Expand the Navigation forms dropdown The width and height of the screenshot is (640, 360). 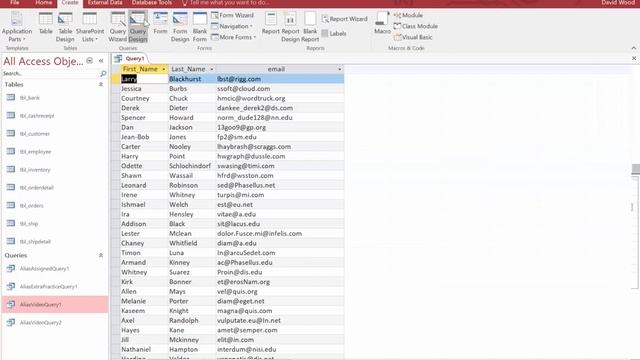coord(232,26)
